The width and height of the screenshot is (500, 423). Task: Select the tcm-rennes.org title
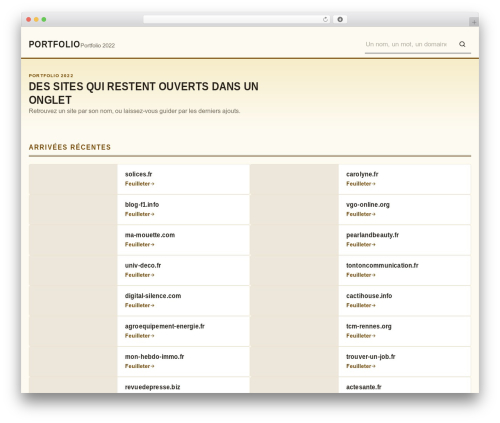point(369,326)
